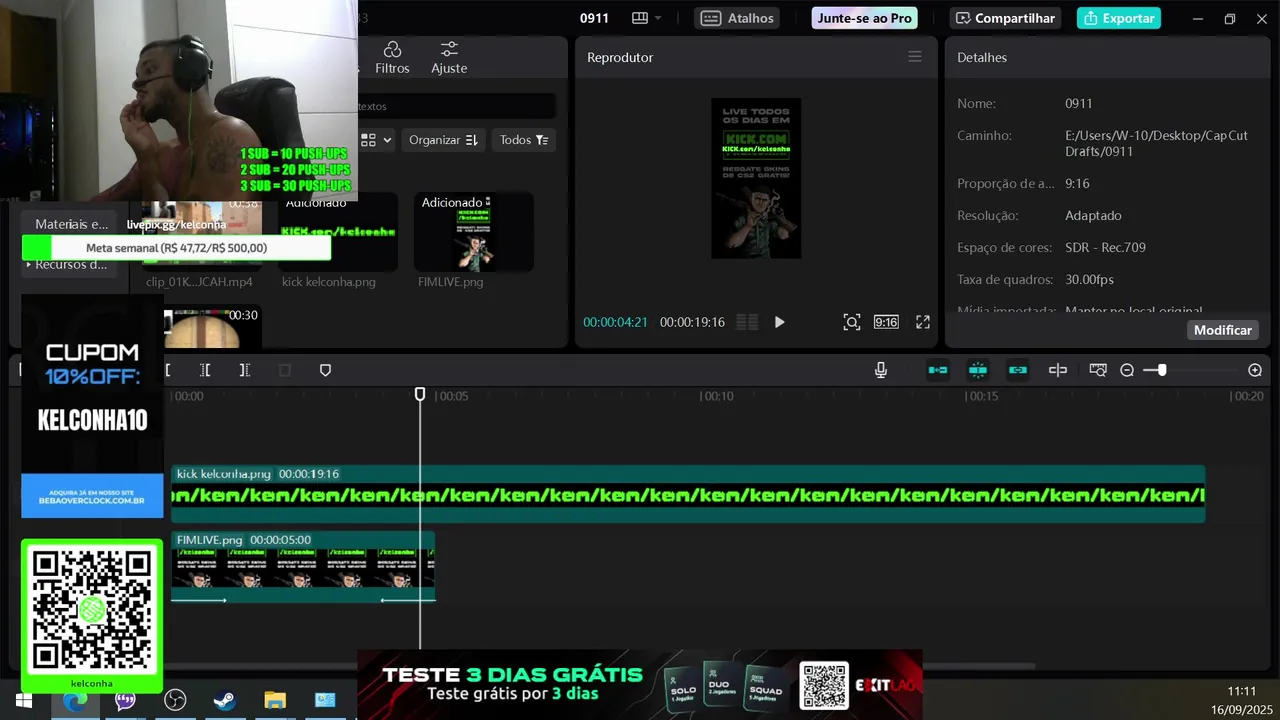Image resolution: width=1280 pixels, height=720 pixels.
Task: Click the audio level meter icon in player
Action: point(747,322)
